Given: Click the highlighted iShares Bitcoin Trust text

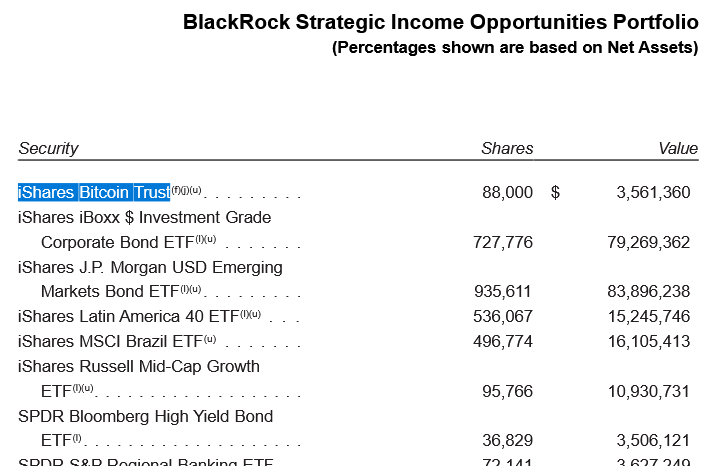Looking at the screenshot, I should pyautogui.click(x=94, y=192).
